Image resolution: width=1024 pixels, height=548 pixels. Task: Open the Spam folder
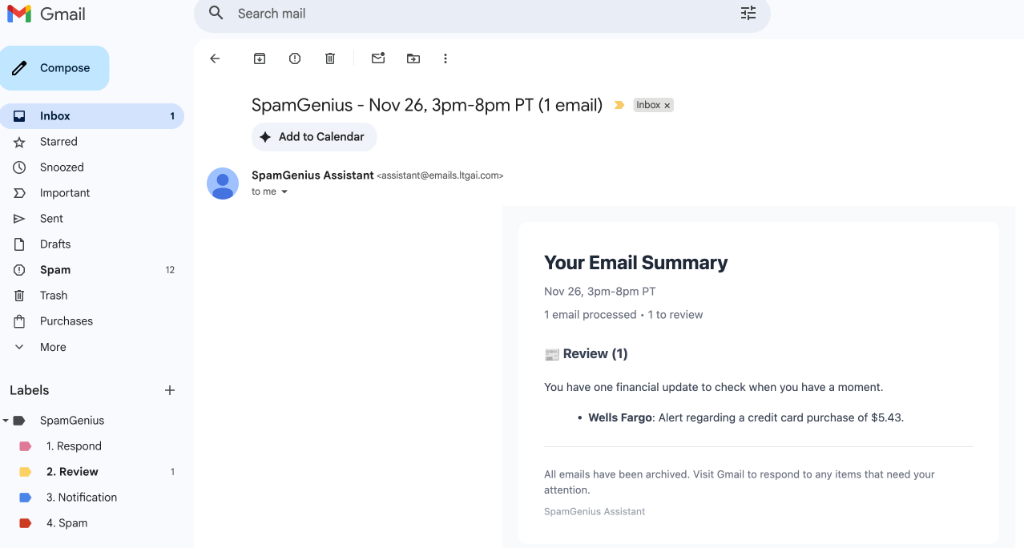coord(55,270)
